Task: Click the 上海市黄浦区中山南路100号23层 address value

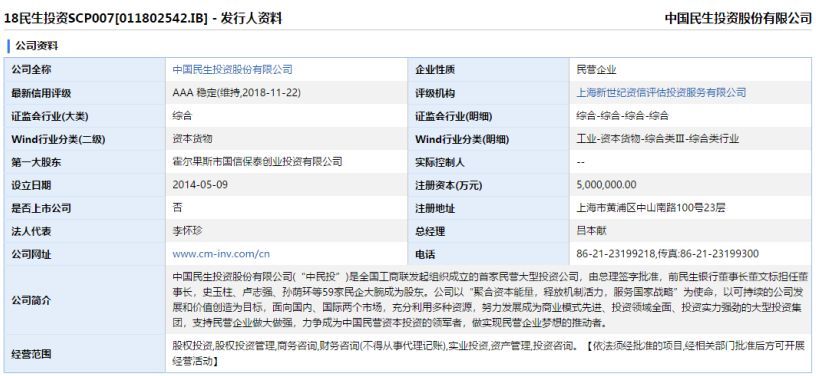Action: (x=651, y=208)
